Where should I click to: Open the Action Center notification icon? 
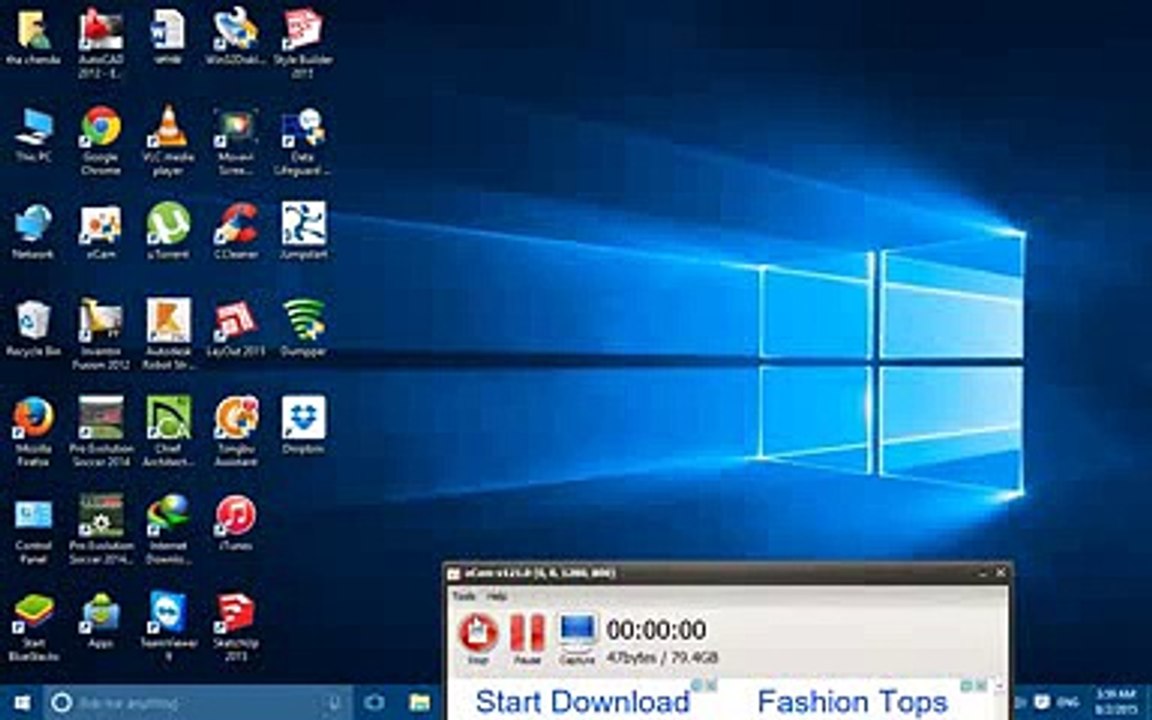tap(1041, 702)
